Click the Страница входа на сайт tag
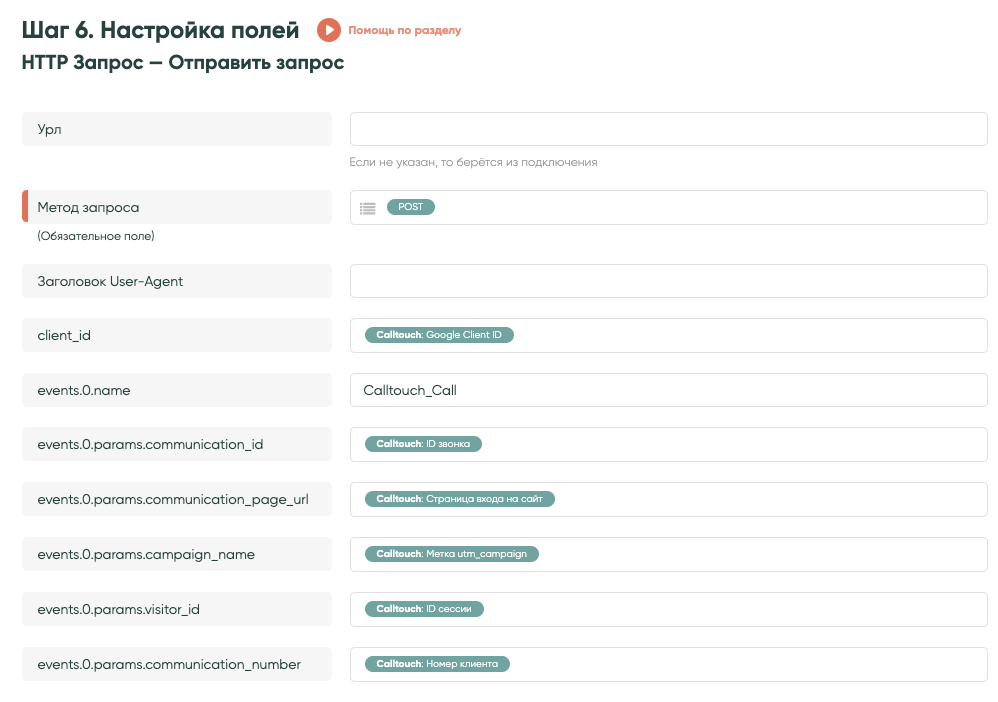The image size is (998, 702). coord(458,498)
